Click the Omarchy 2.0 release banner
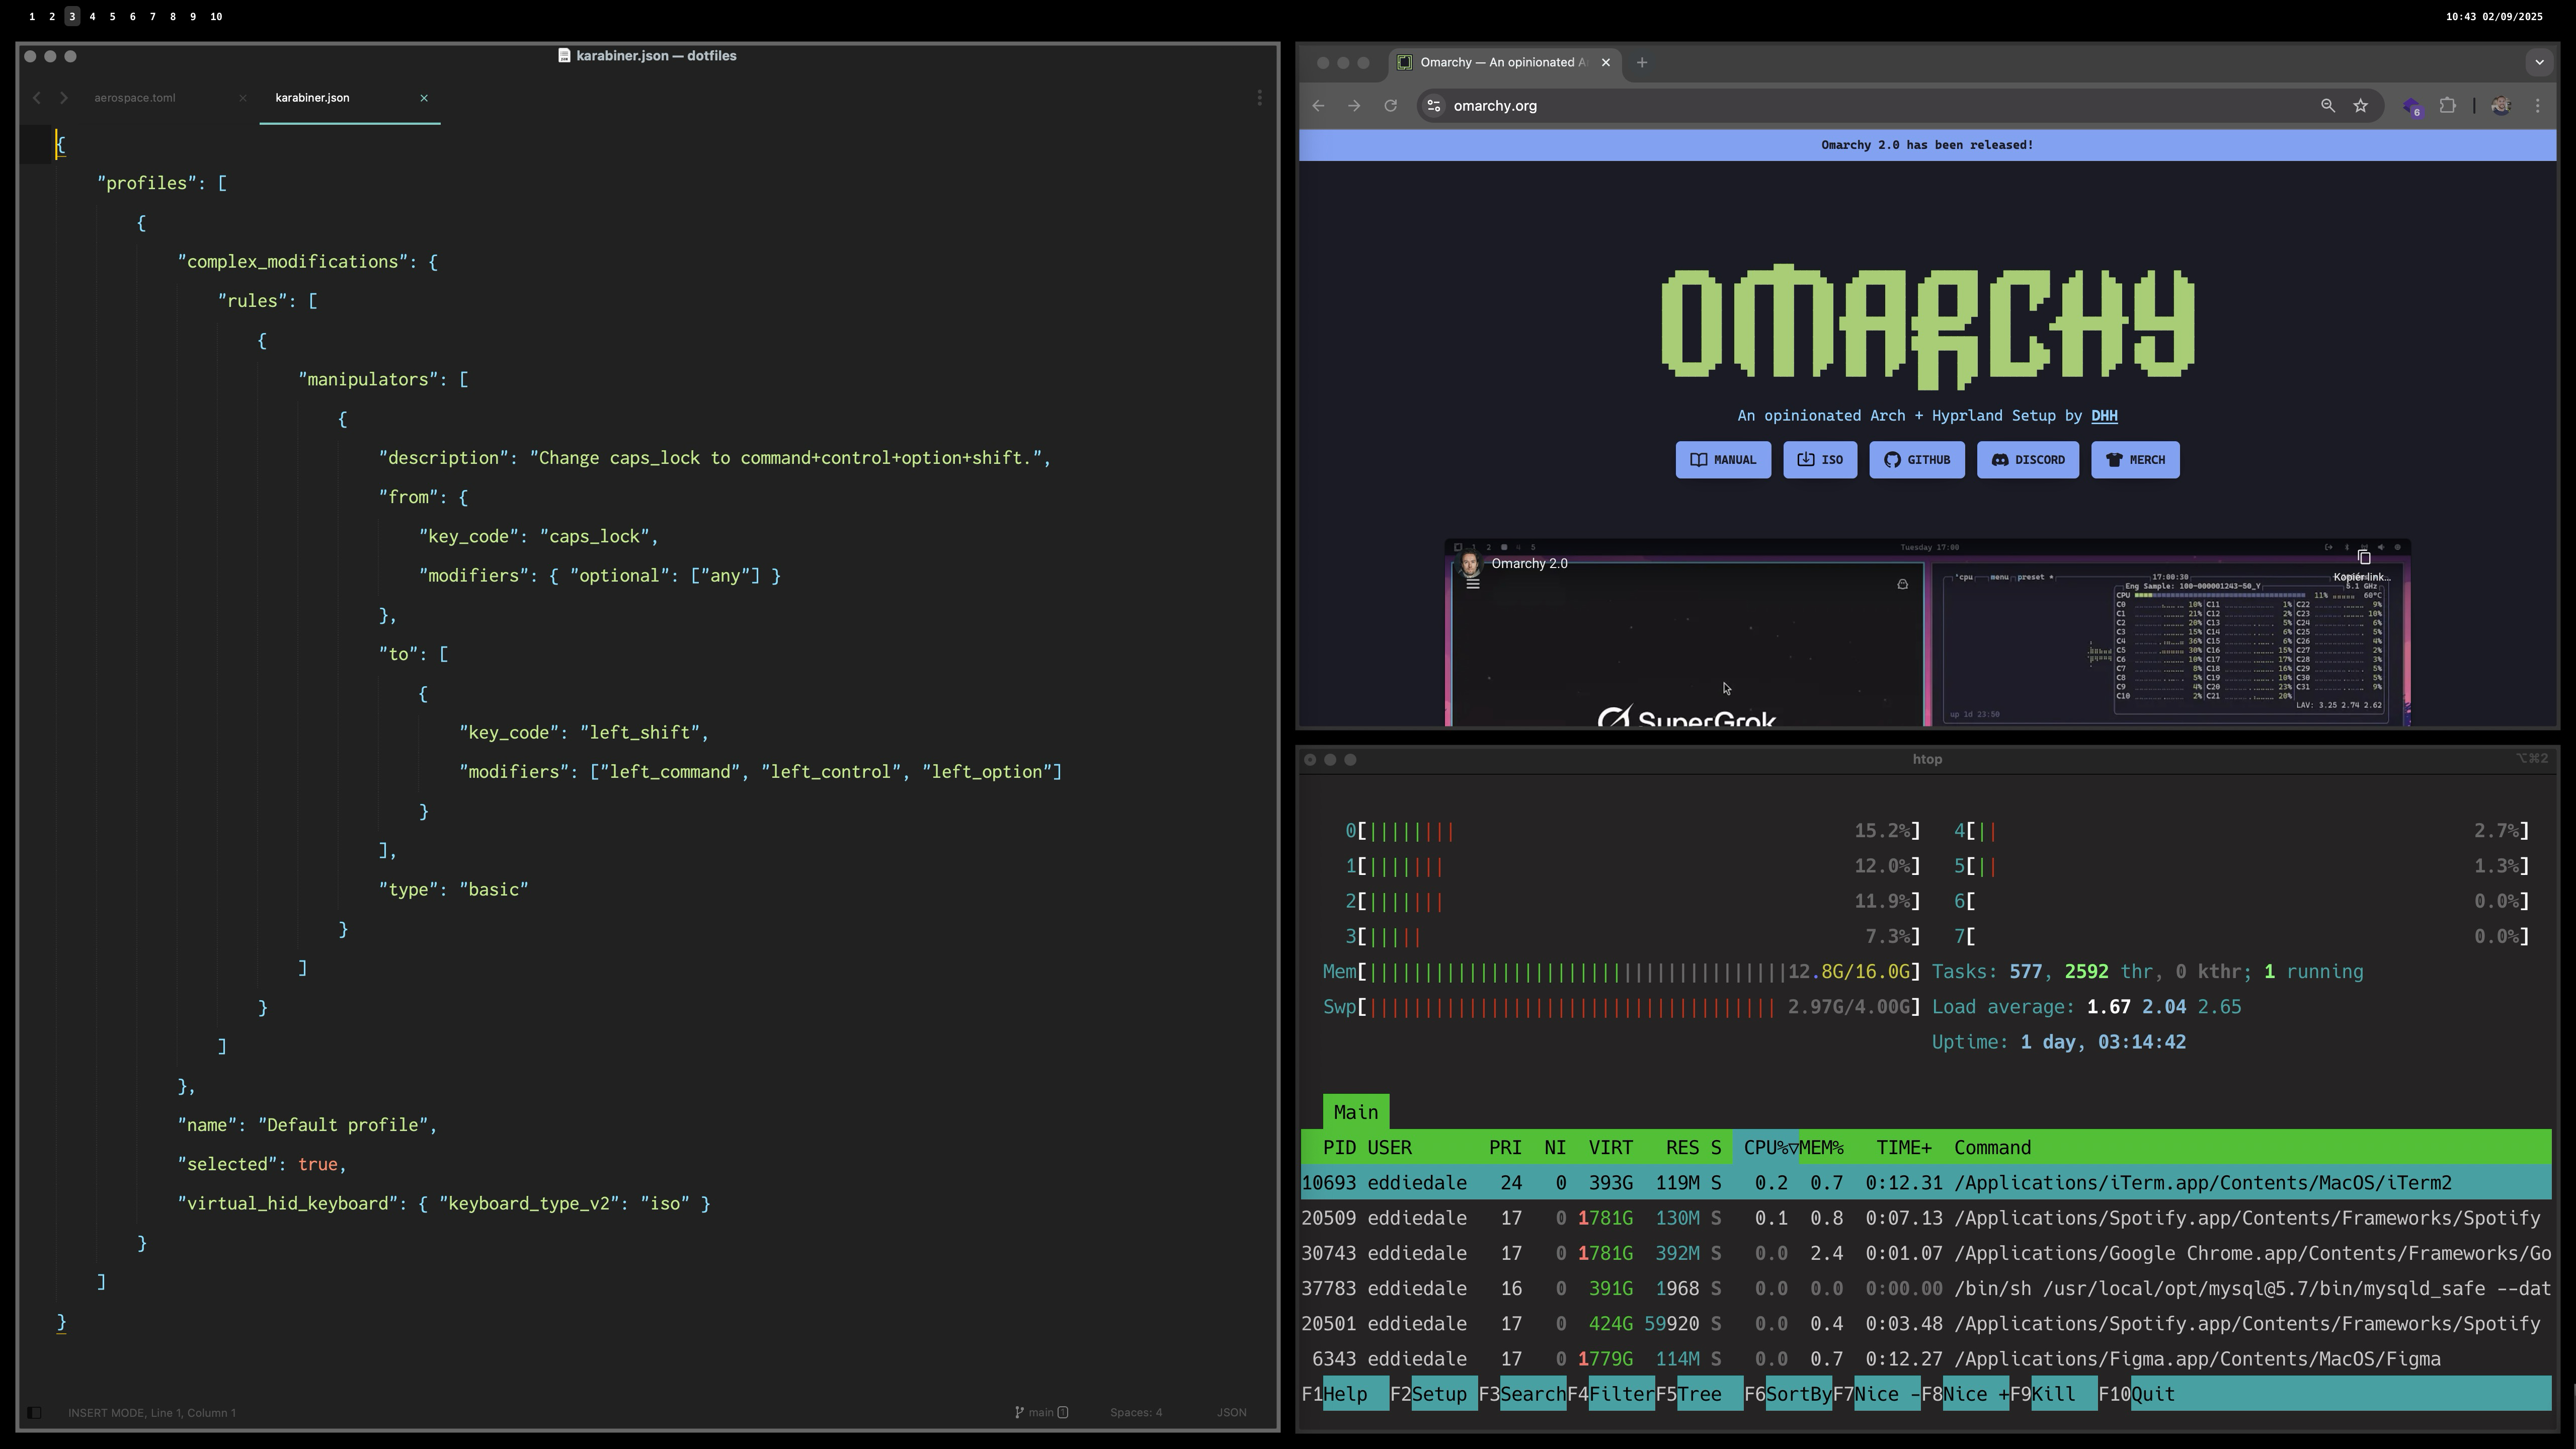Screen dimensions: 2576x1449 1927,145
